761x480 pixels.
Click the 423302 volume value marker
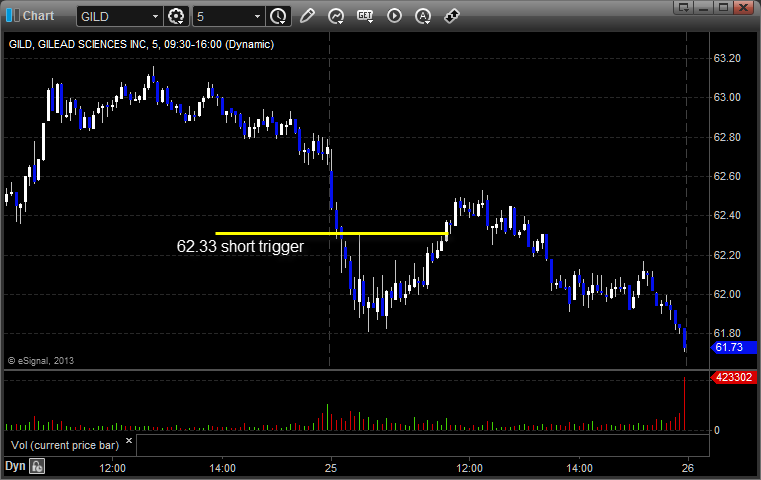coord(734,377)
